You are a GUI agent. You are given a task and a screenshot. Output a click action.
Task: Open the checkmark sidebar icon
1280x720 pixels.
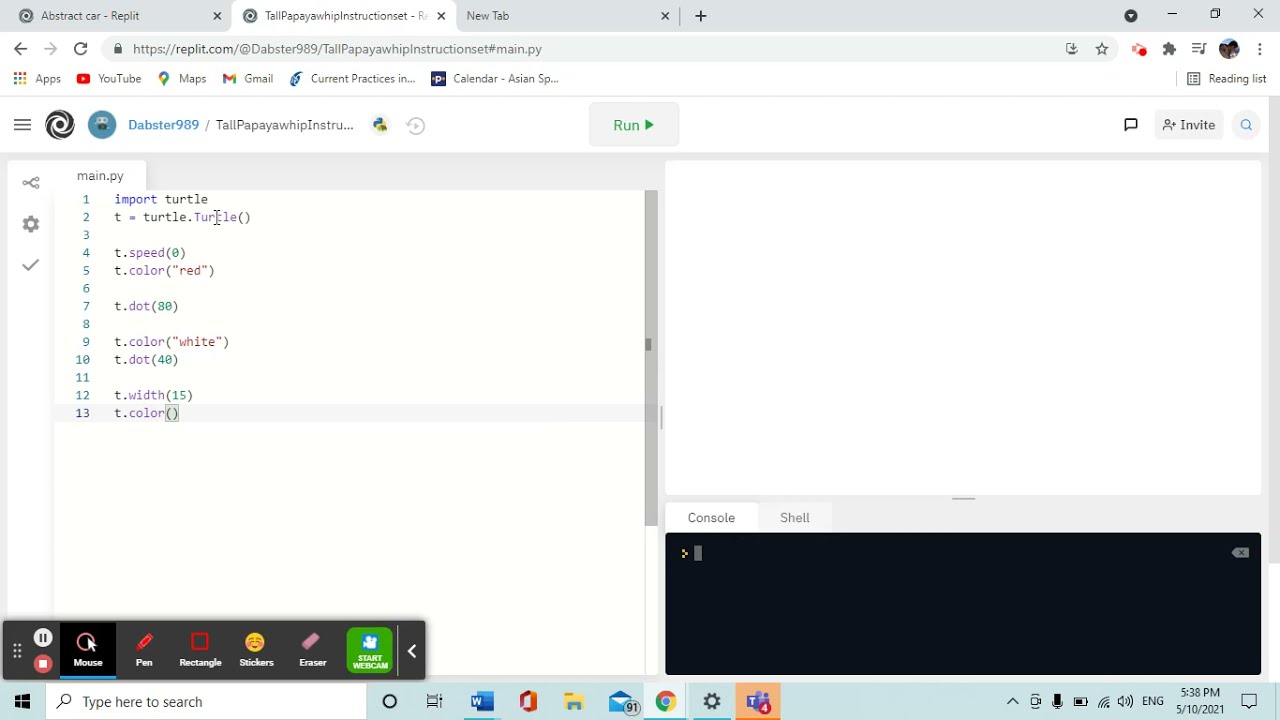(31, 265)
